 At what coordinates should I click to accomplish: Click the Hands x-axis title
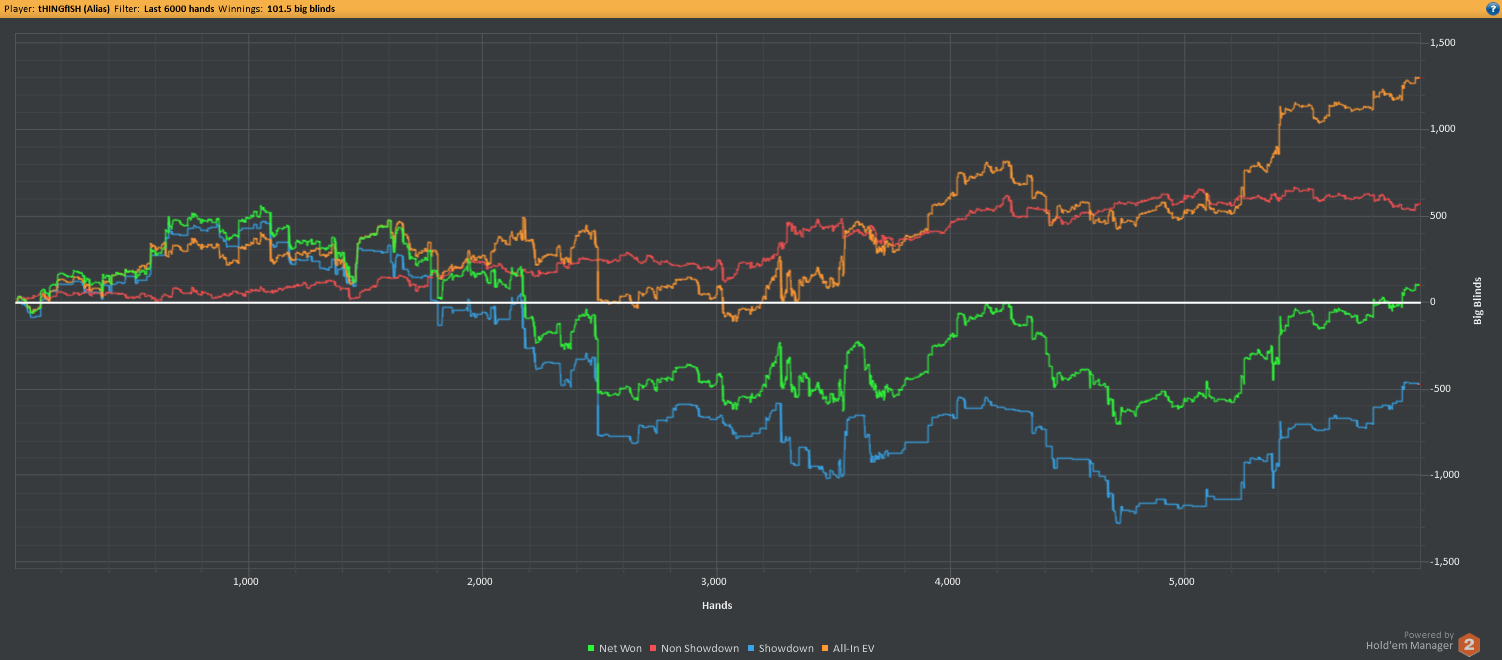717,605
